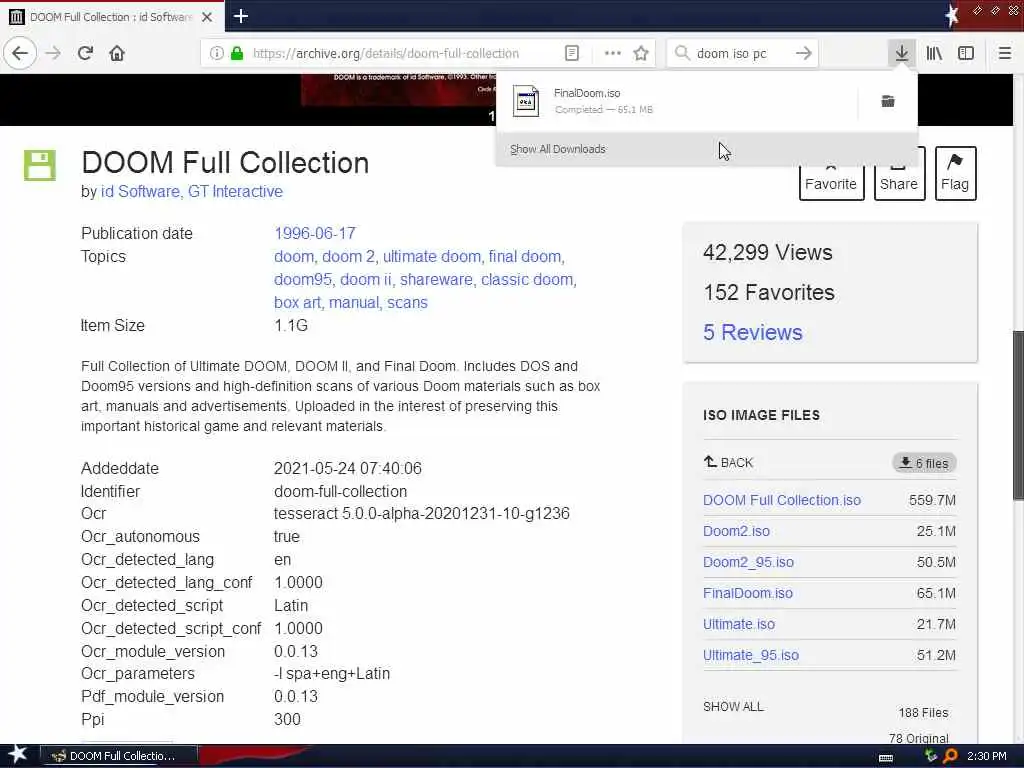Click the page vertical scrollbar thumb
This screenshot has width=1024, height=768.
1018,415
